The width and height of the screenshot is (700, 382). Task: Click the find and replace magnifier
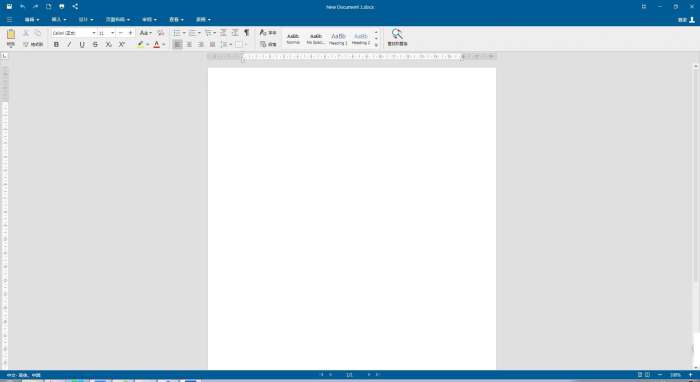pyautogui.click(x=397, y=34)
